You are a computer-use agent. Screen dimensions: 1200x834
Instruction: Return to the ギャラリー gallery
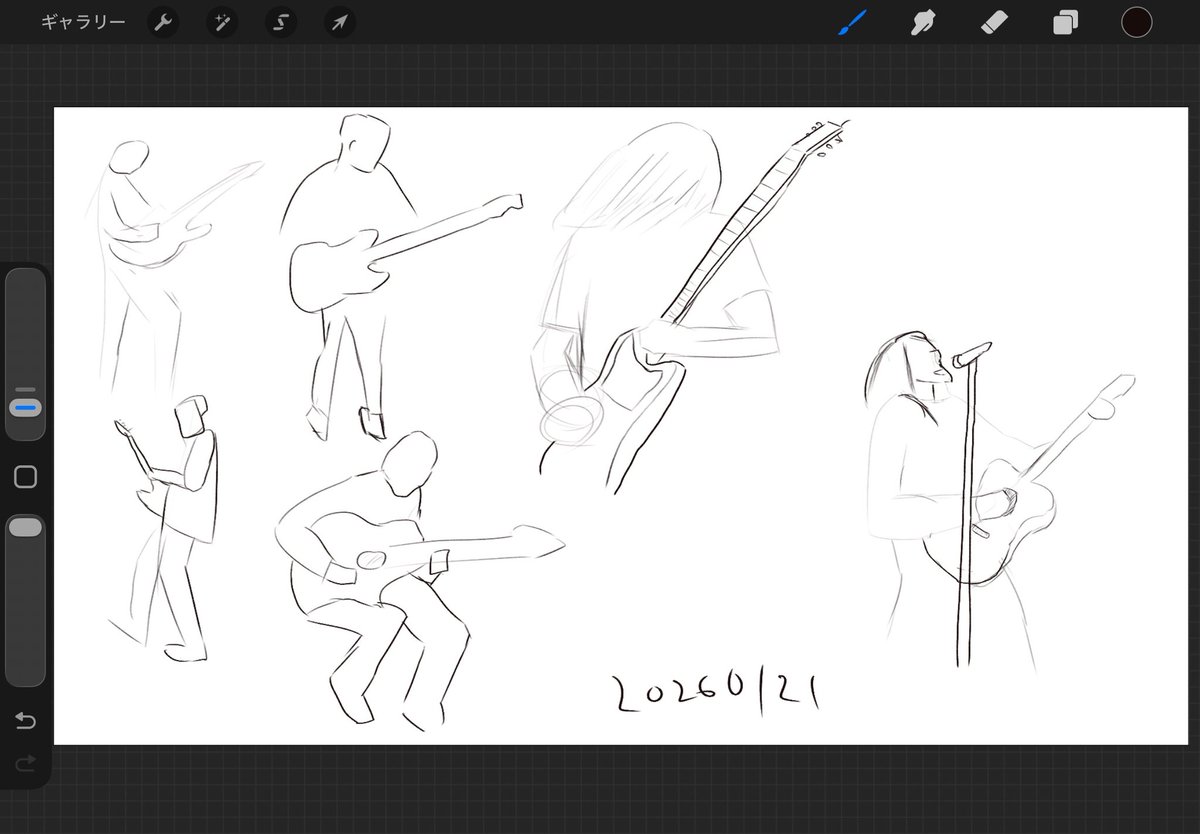(x=83, y=22)
